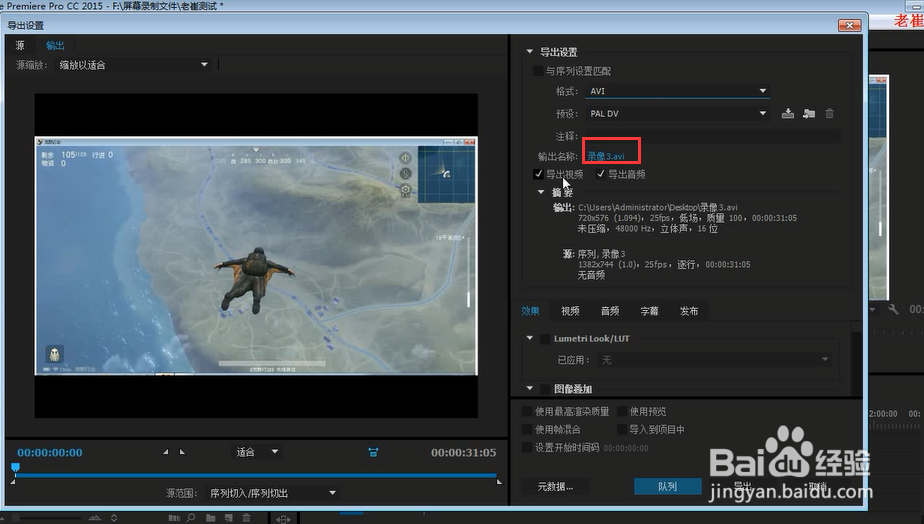Screen dimensions: 924x524
Task: Select the 发布 tab
Action: click(689, 311)
